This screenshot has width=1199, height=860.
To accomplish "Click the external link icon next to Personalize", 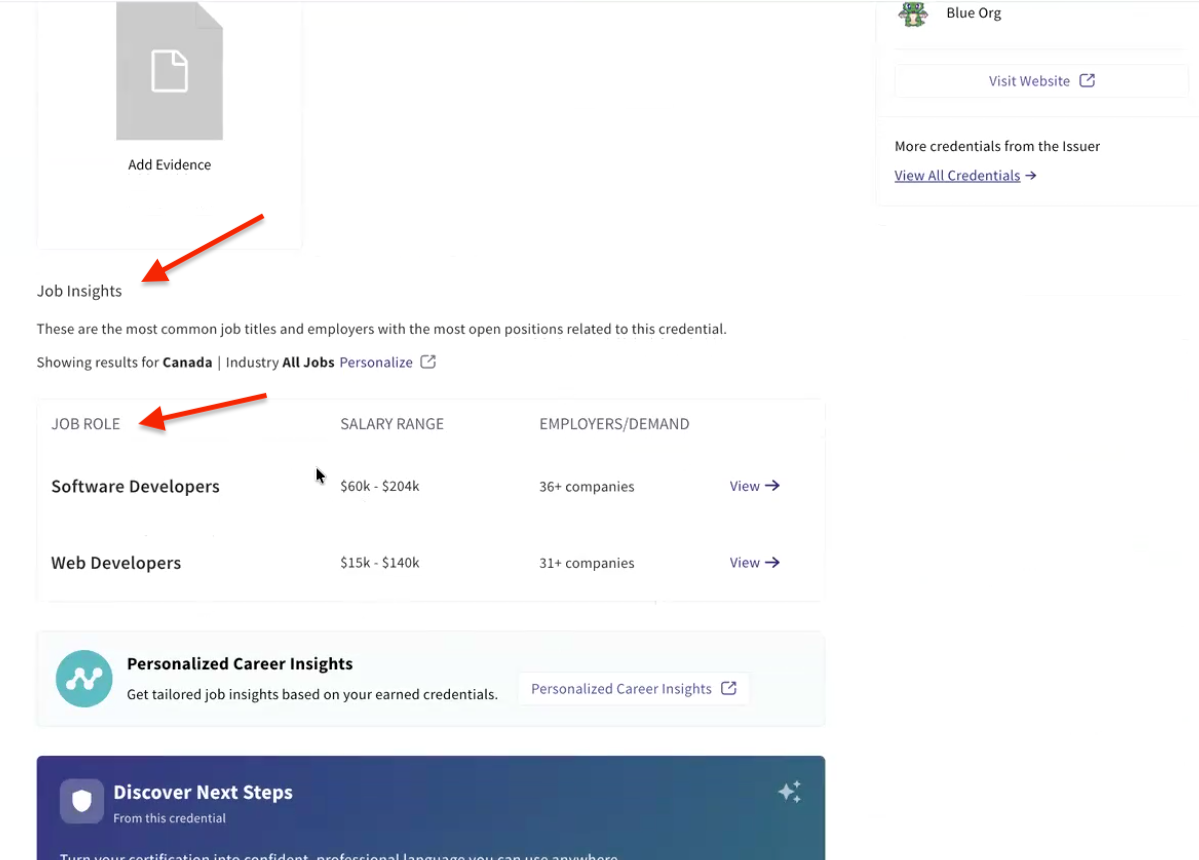I will pyautogui.click(x=428, y=362).
